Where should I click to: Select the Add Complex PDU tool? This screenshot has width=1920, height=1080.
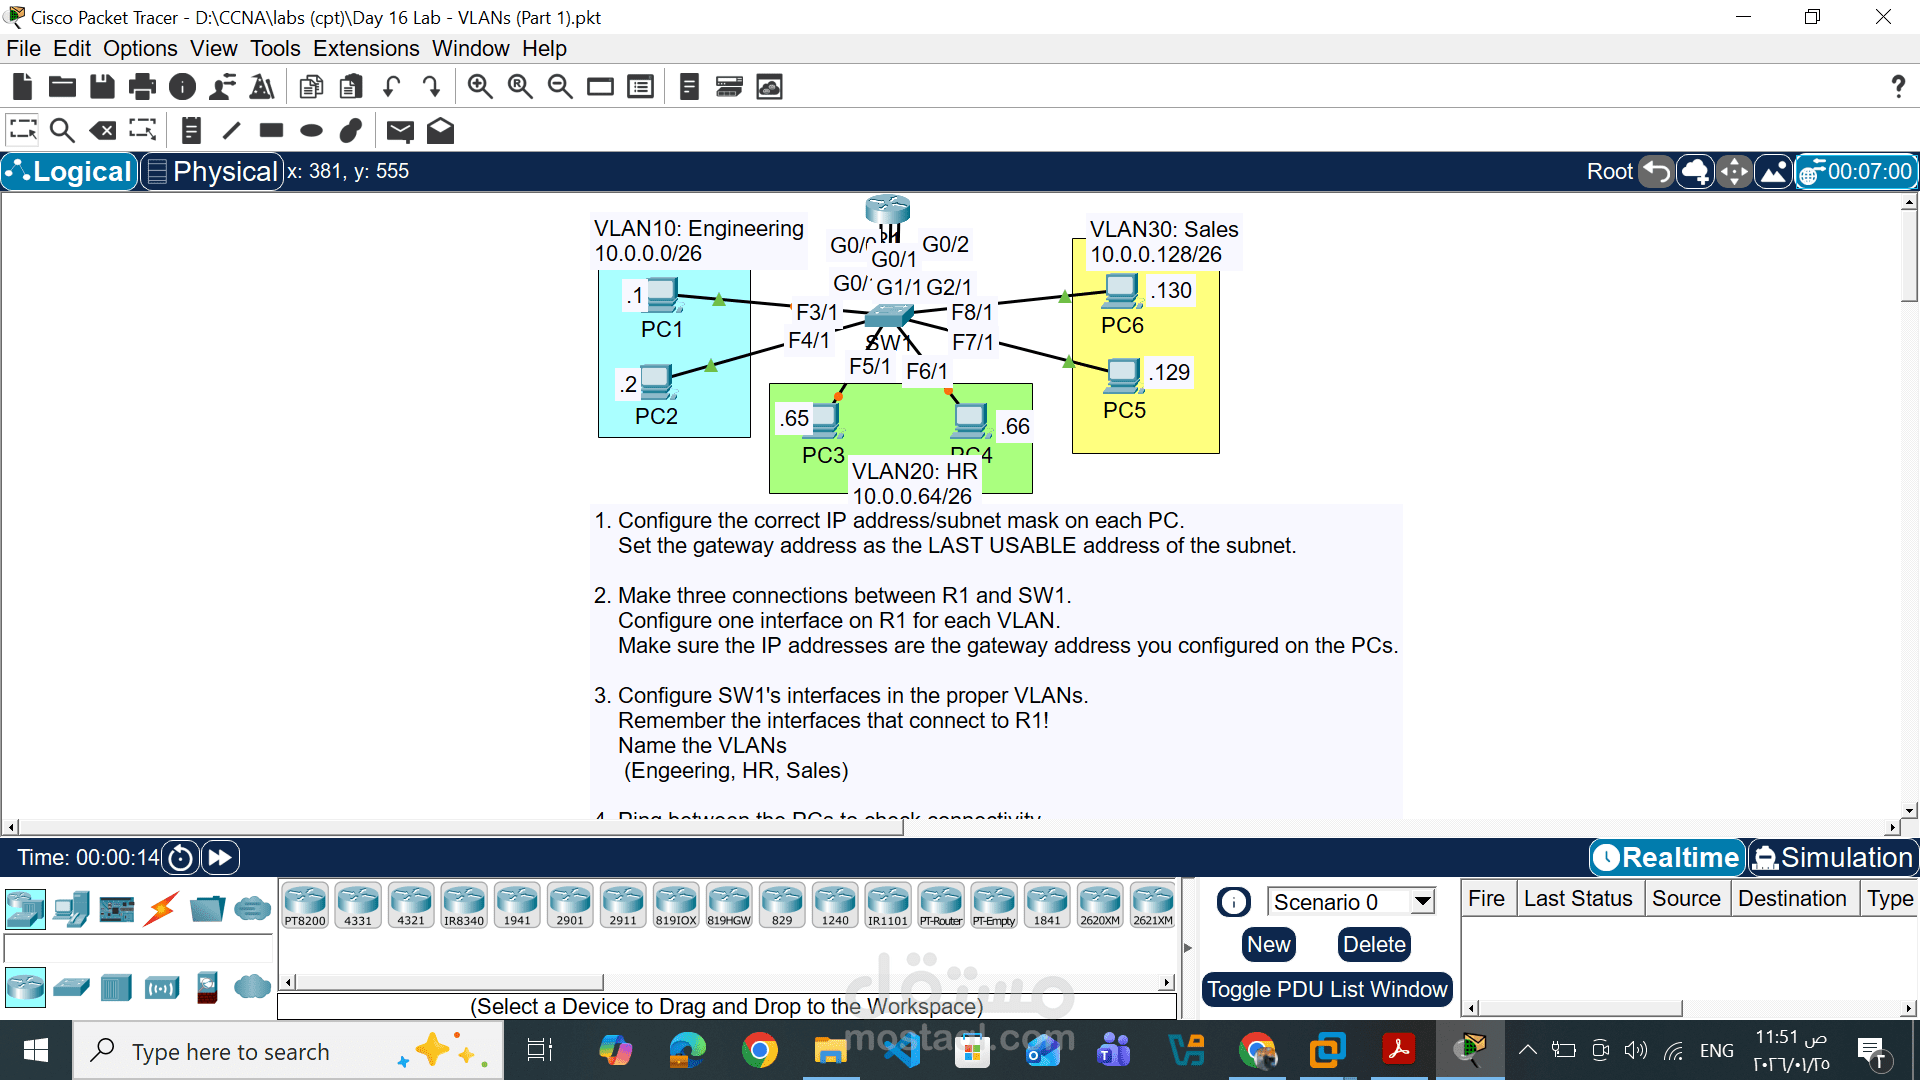tap(440, 130)
